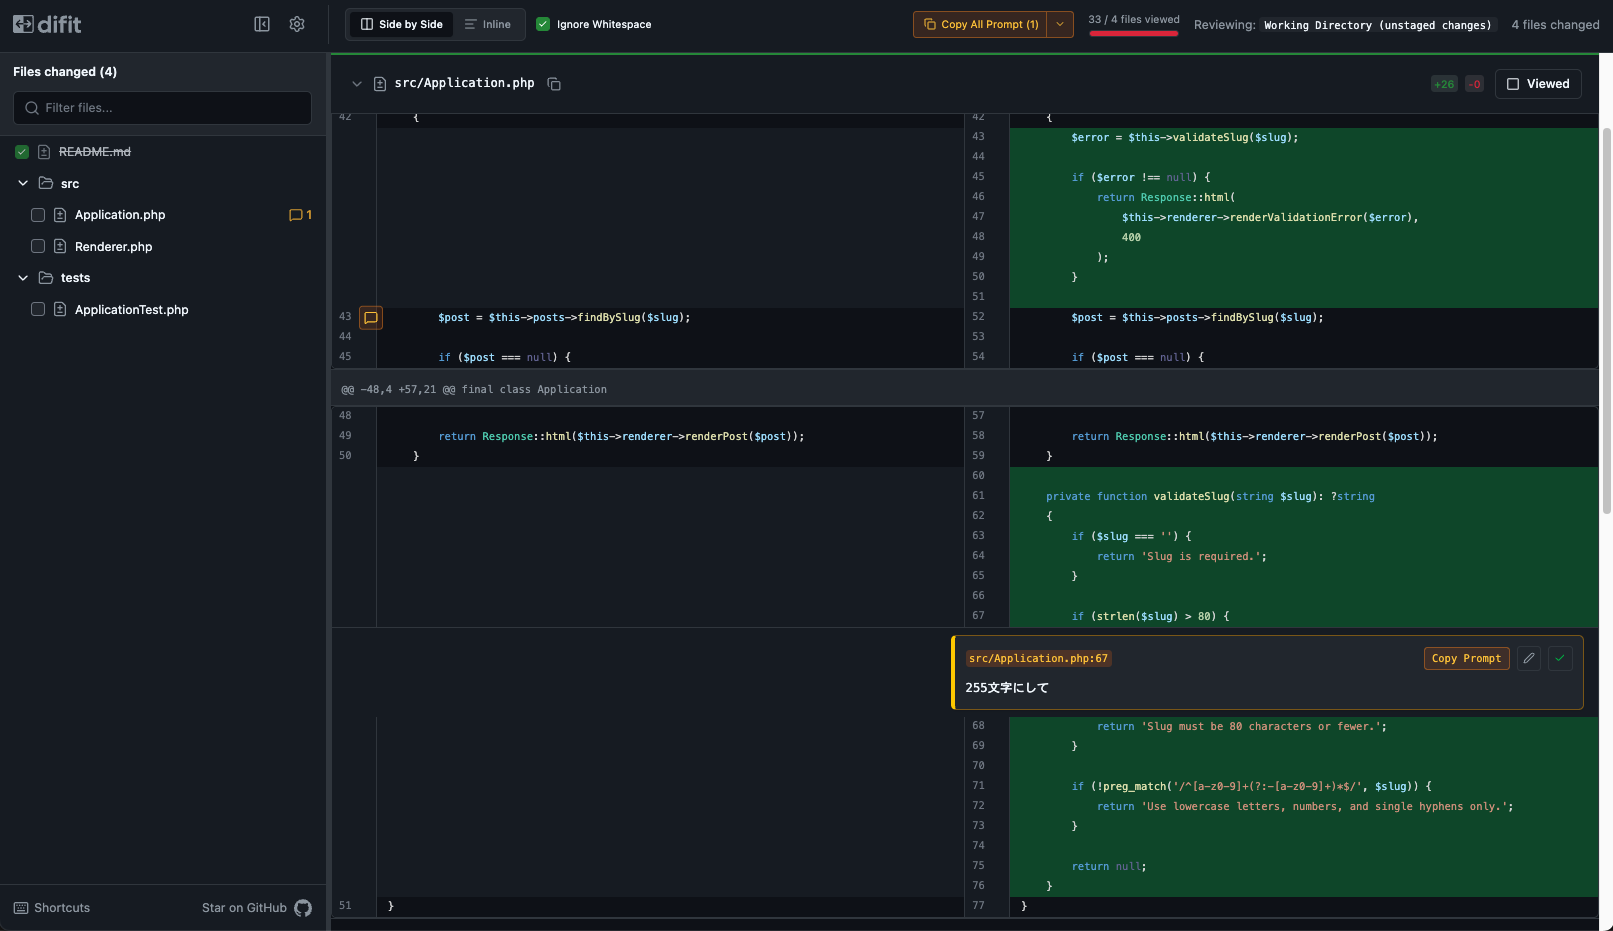Collapse the src folder

pos(23,184)
